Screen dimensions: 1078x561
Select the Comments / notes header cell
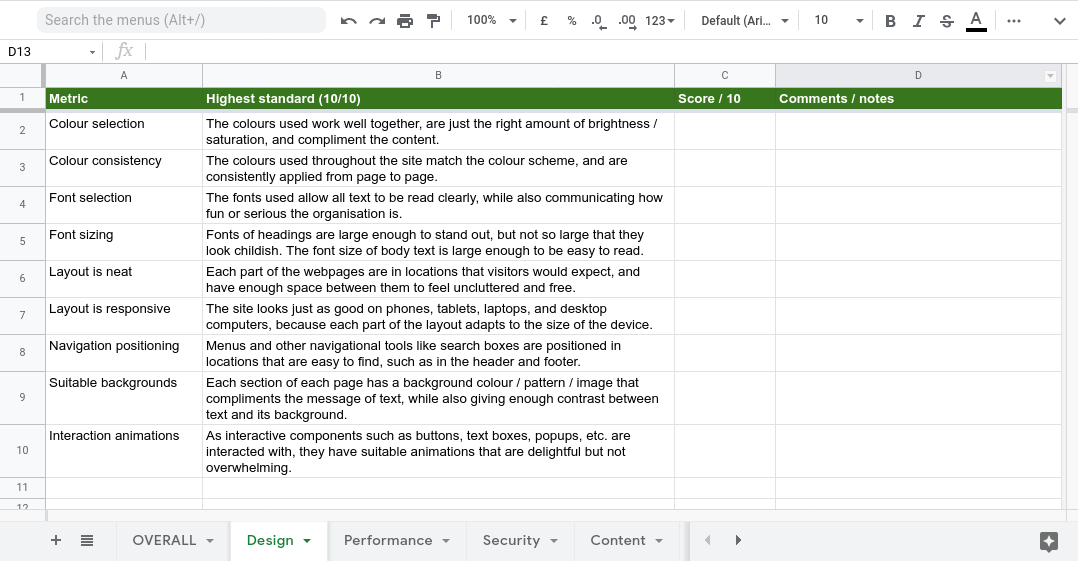coord(918,98)
